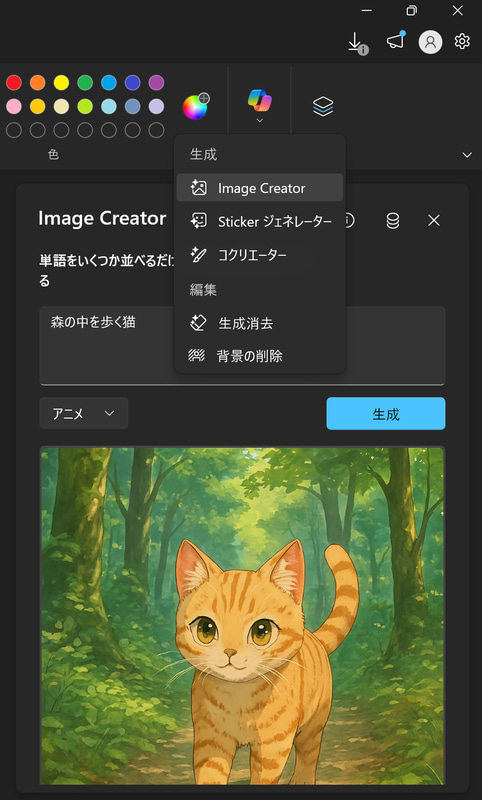
Task: Open the アニメ style dropdown
Action: point(84,413)
